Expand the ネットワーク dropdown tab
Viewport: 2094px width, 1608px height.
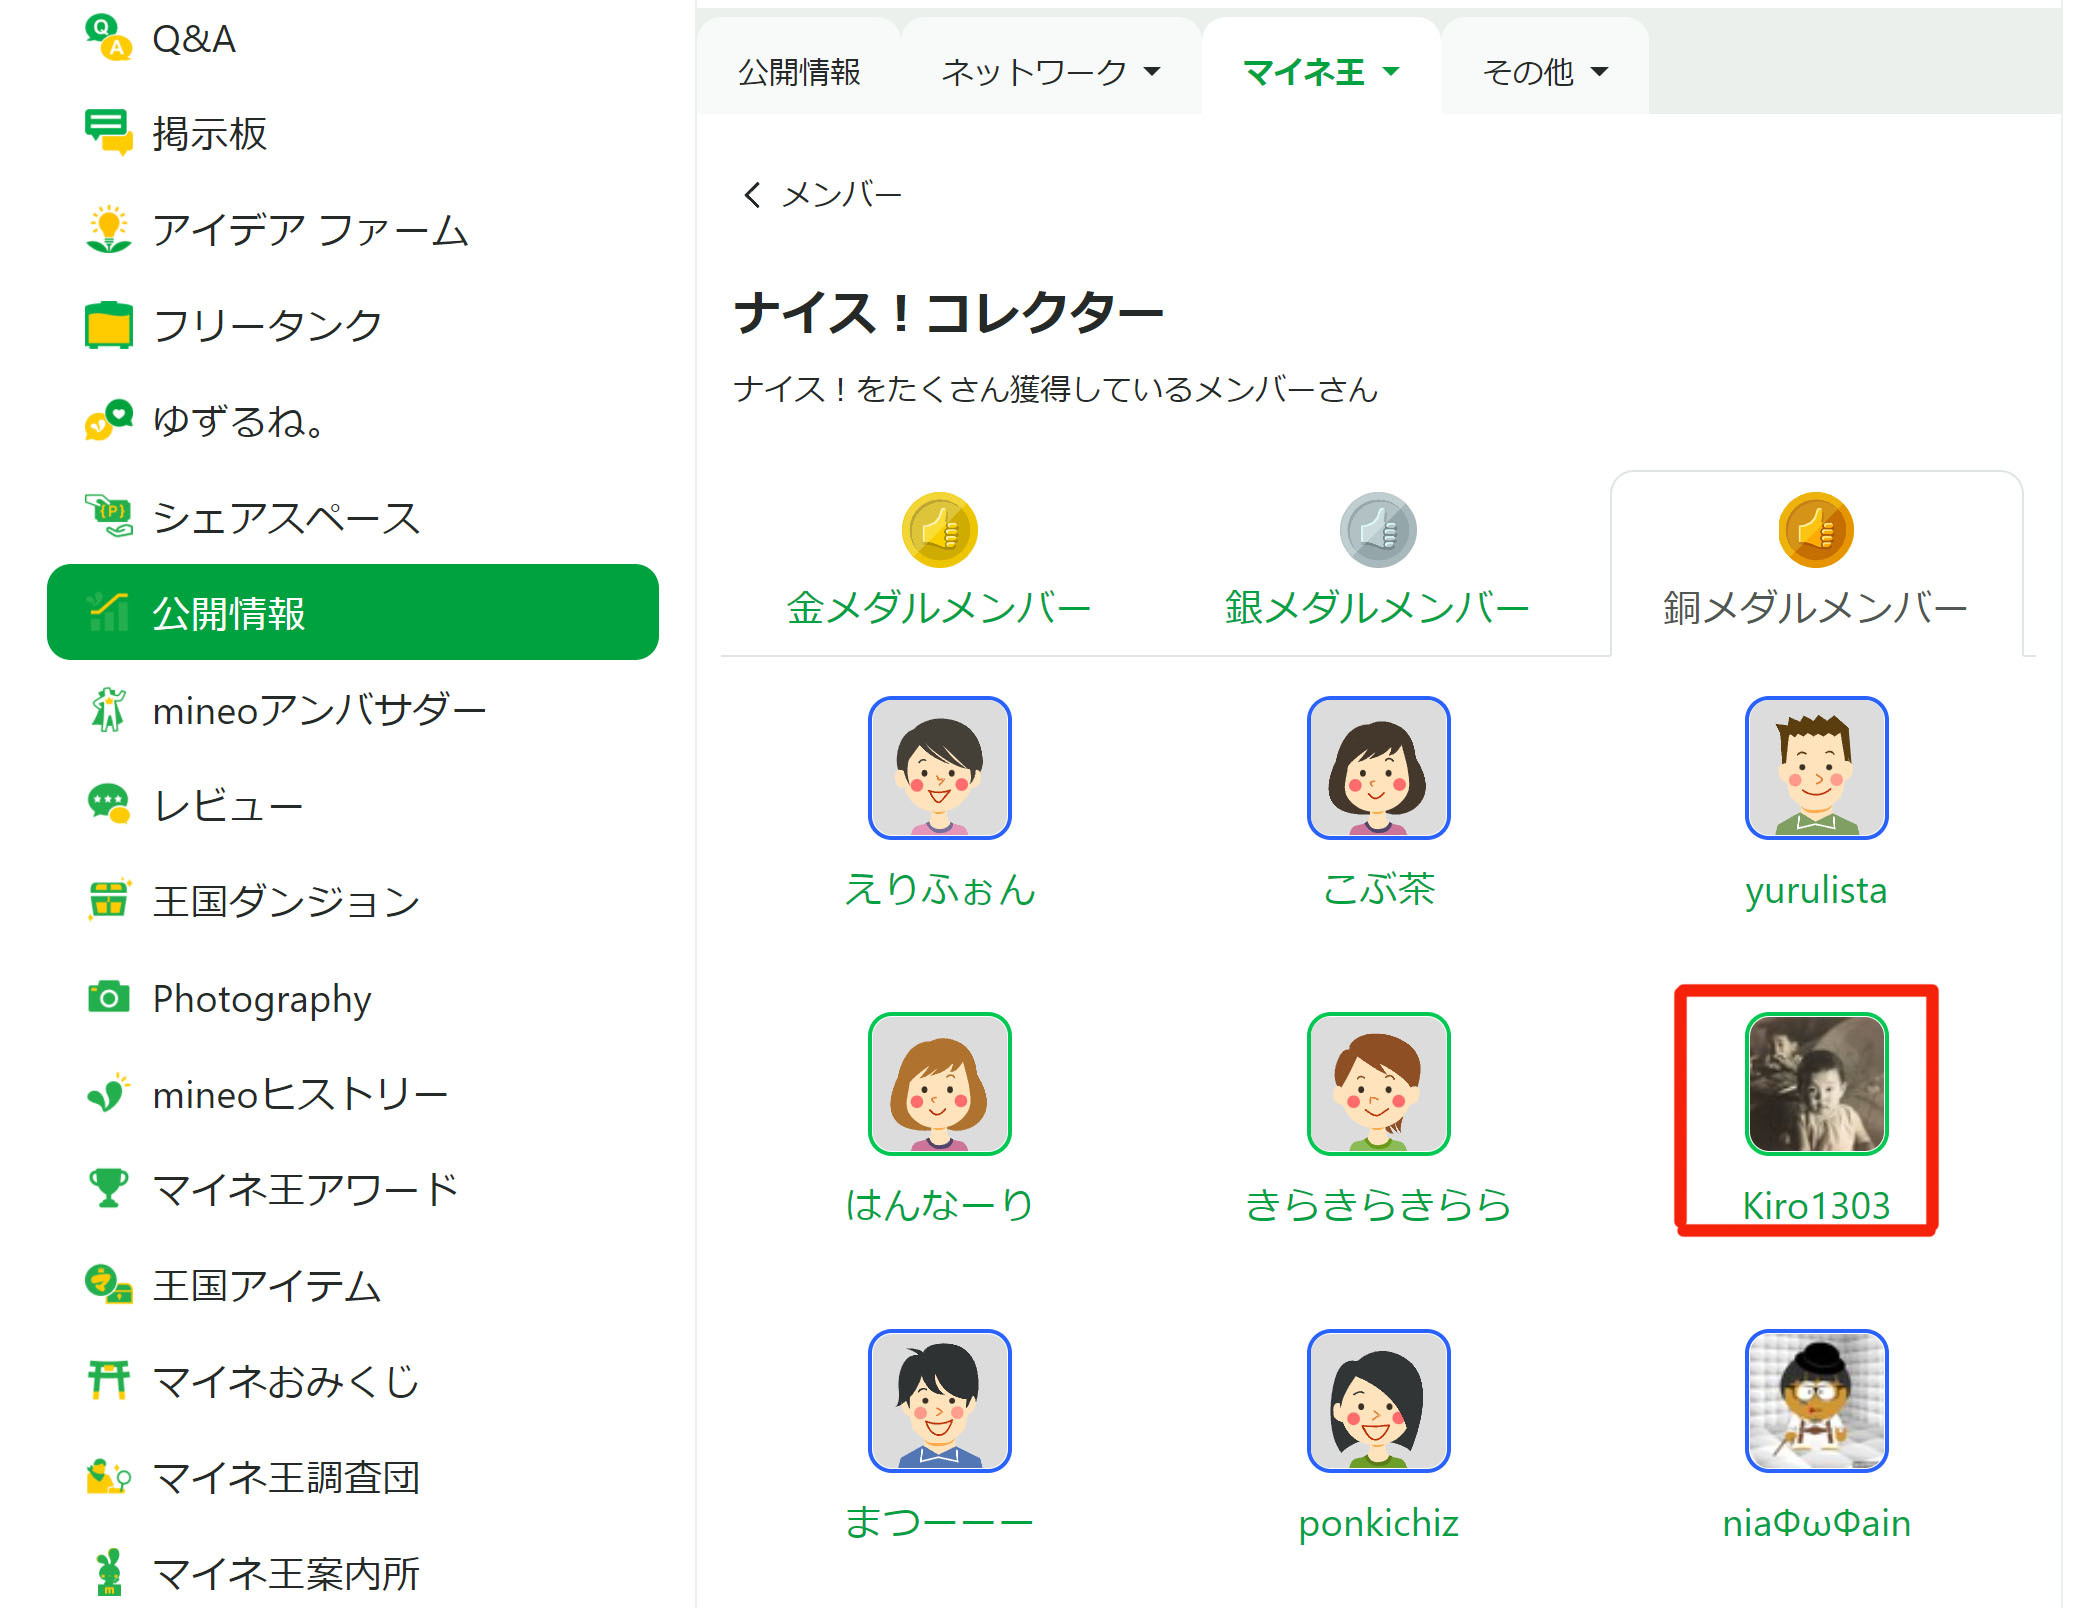pyautogui.click(x=1050, y=72)
